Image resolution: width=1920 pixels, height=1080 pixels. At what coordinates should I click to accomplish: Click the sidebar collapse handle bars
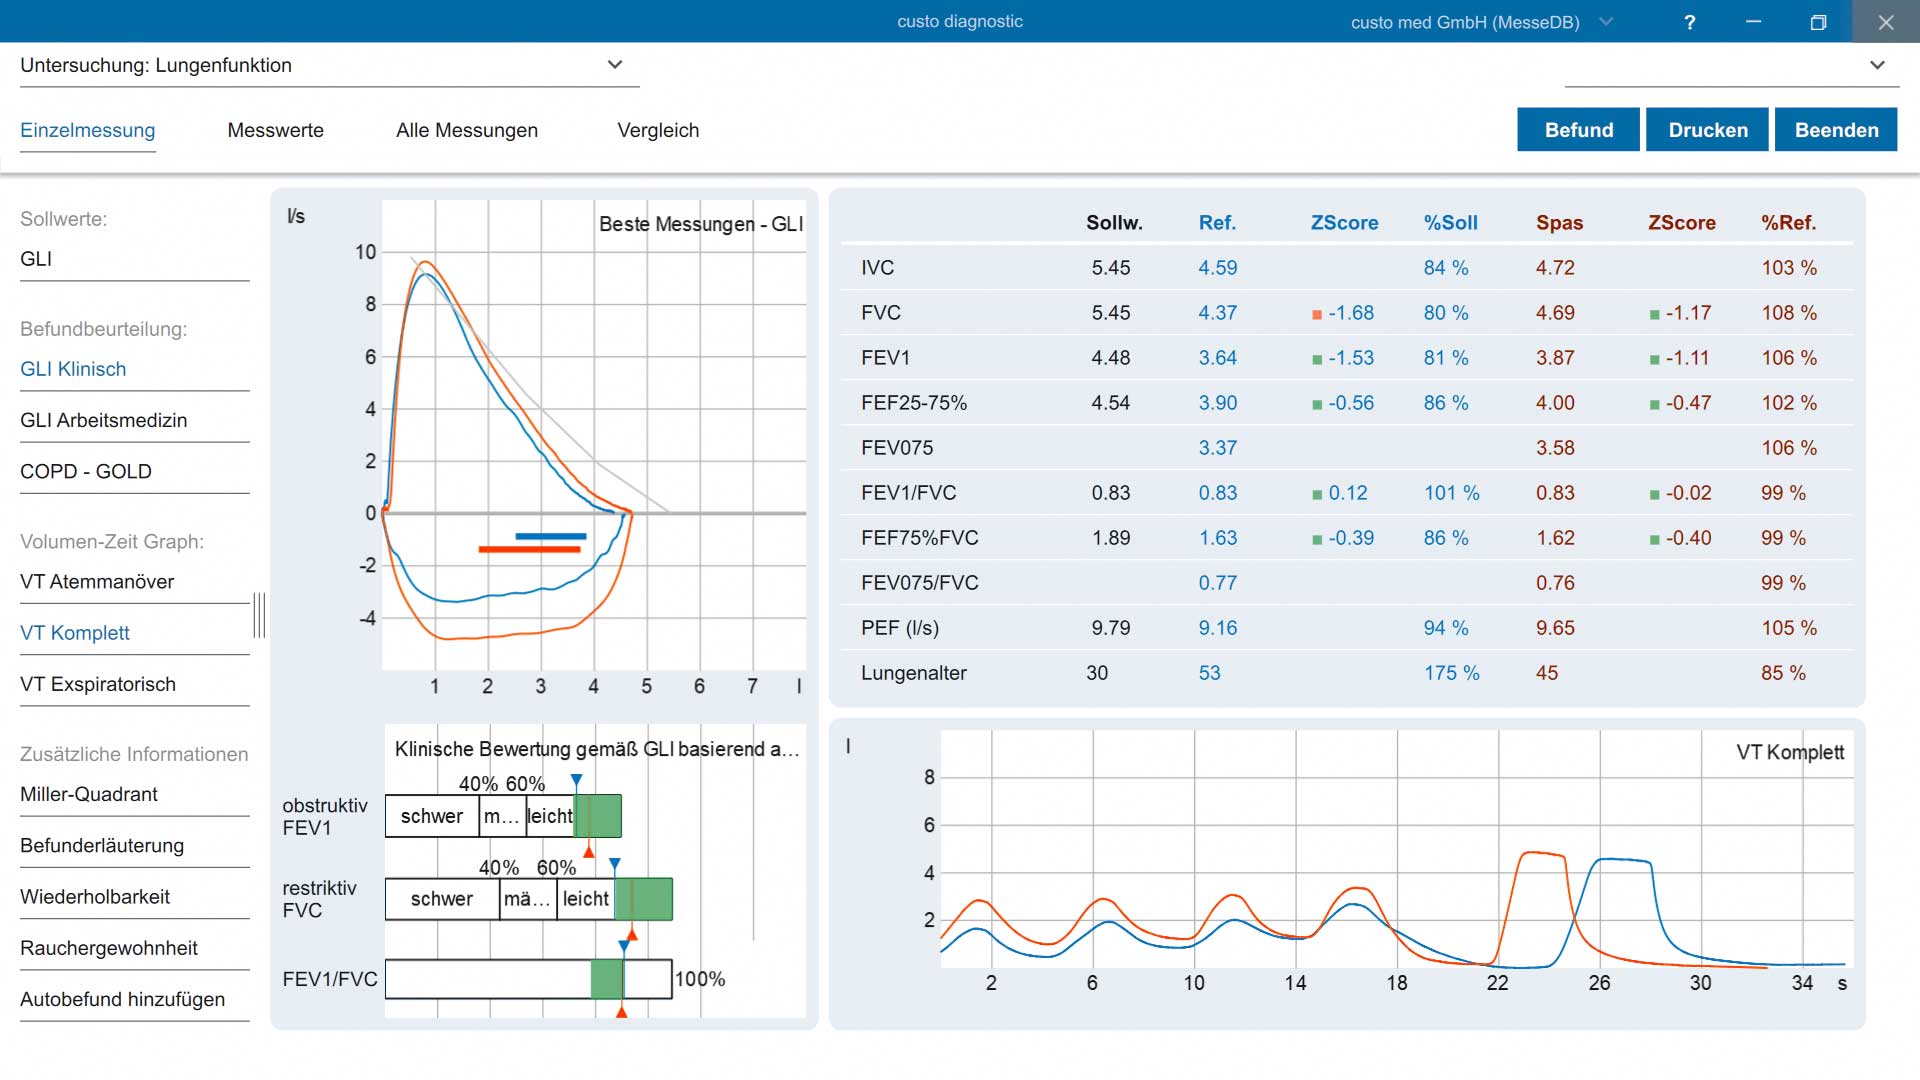point(259,615)
